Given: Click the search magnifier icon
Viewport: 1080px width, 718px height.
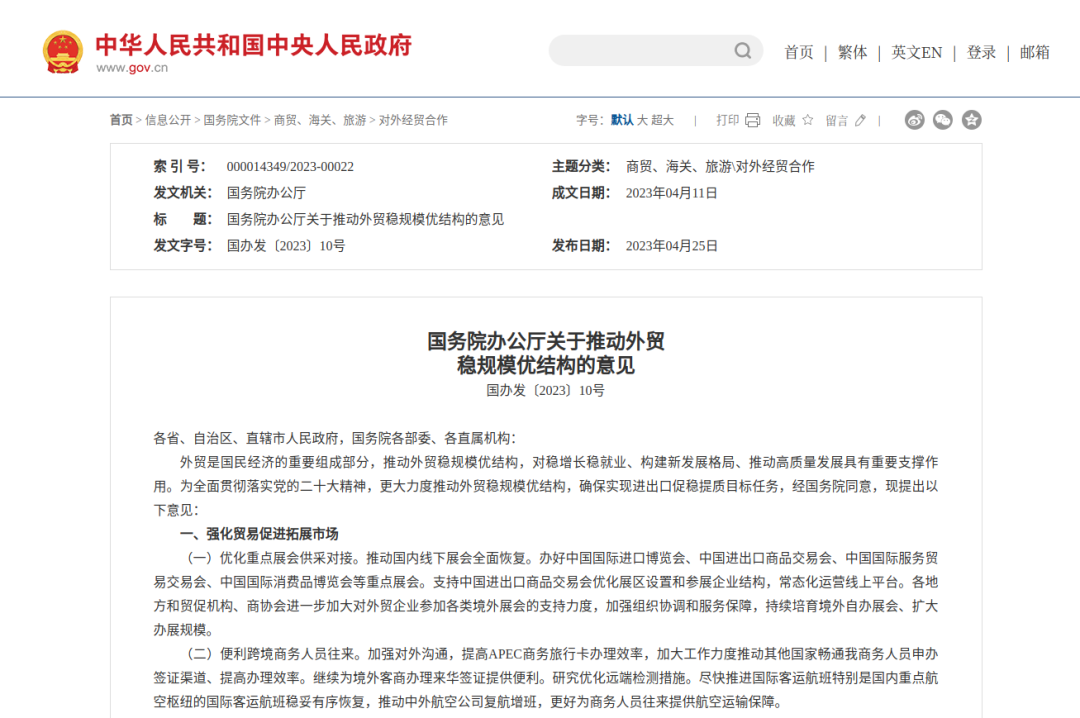Looking at the screenshot, I should click(x=743, y=51).
